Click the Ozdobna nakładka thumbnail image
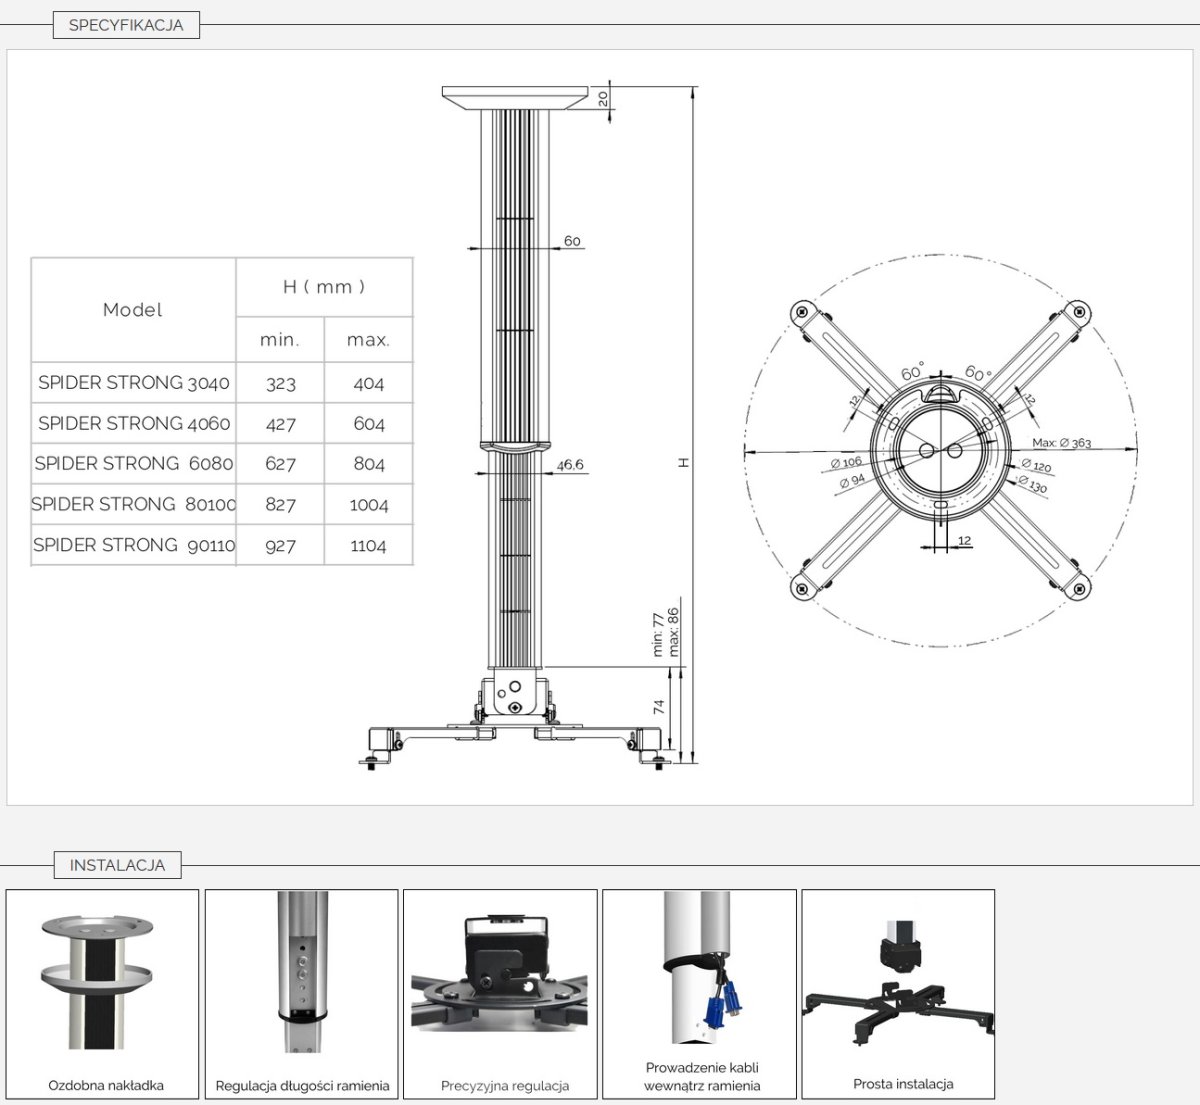1200x1105 pixels. pyautogui.click(x=102, y=980)
